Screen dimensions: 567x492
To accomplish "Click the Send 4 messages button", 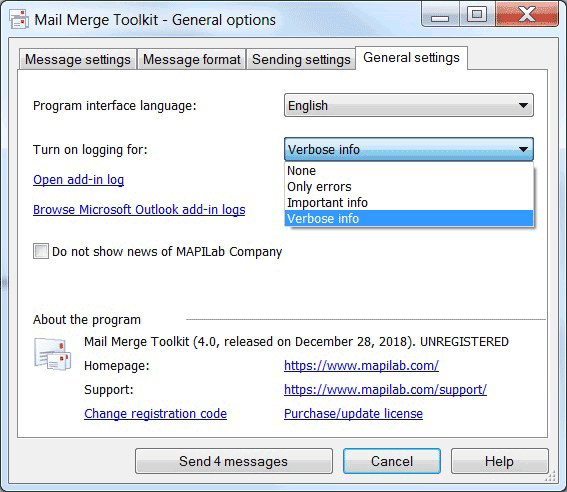I will click(234, 461).
